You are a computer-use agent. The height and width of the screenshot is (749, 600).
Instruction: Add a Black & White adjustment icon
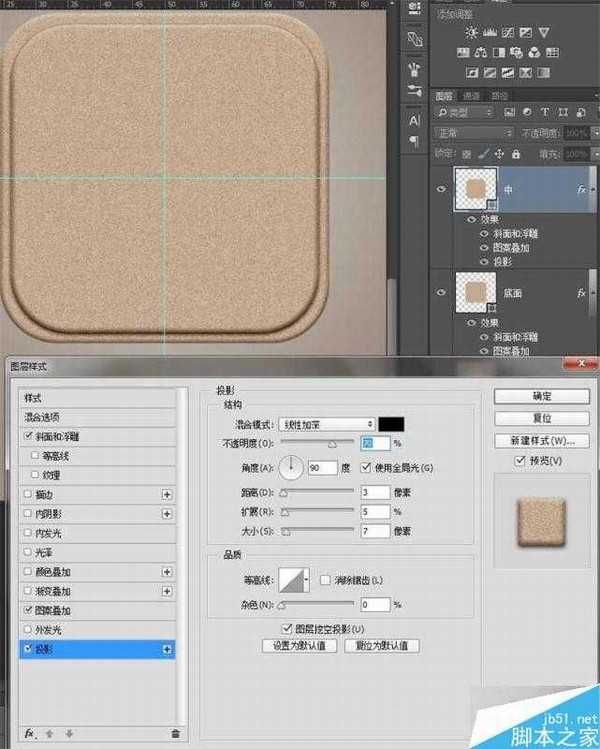pyautogui.click(x=499, y=53)
